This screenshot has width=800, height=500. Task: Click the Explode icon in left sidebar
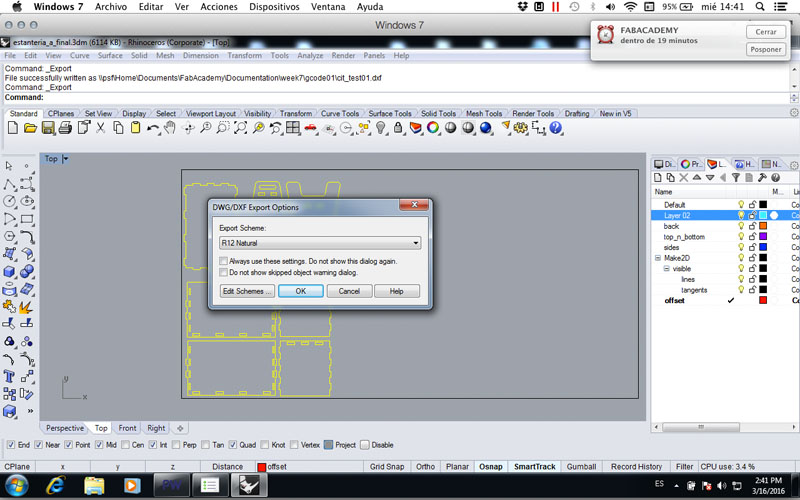click(x=26, y=307)
